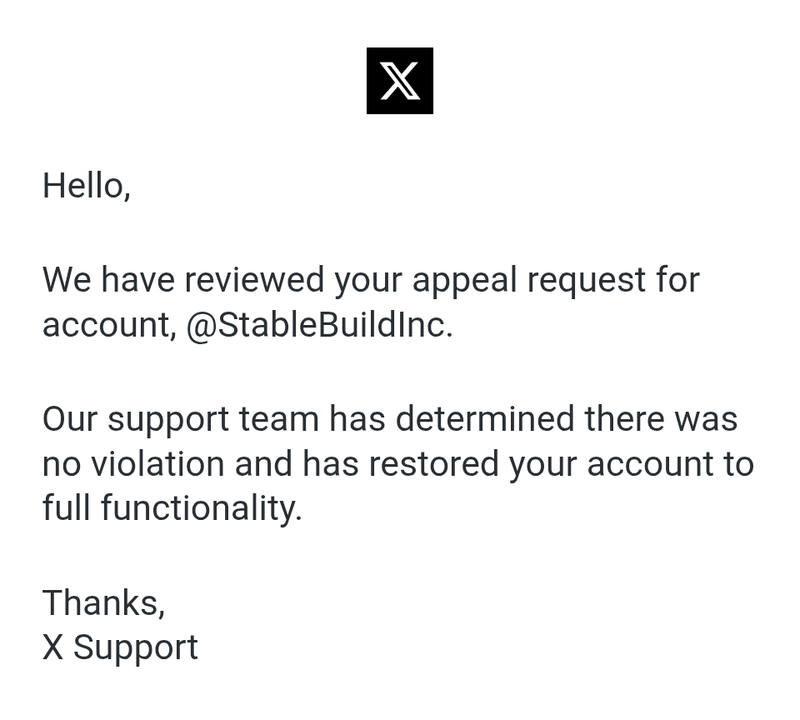Viewport: 800px width, 720px height.
Task: Click the word "account," before the handle
Action: click(109, 326)
